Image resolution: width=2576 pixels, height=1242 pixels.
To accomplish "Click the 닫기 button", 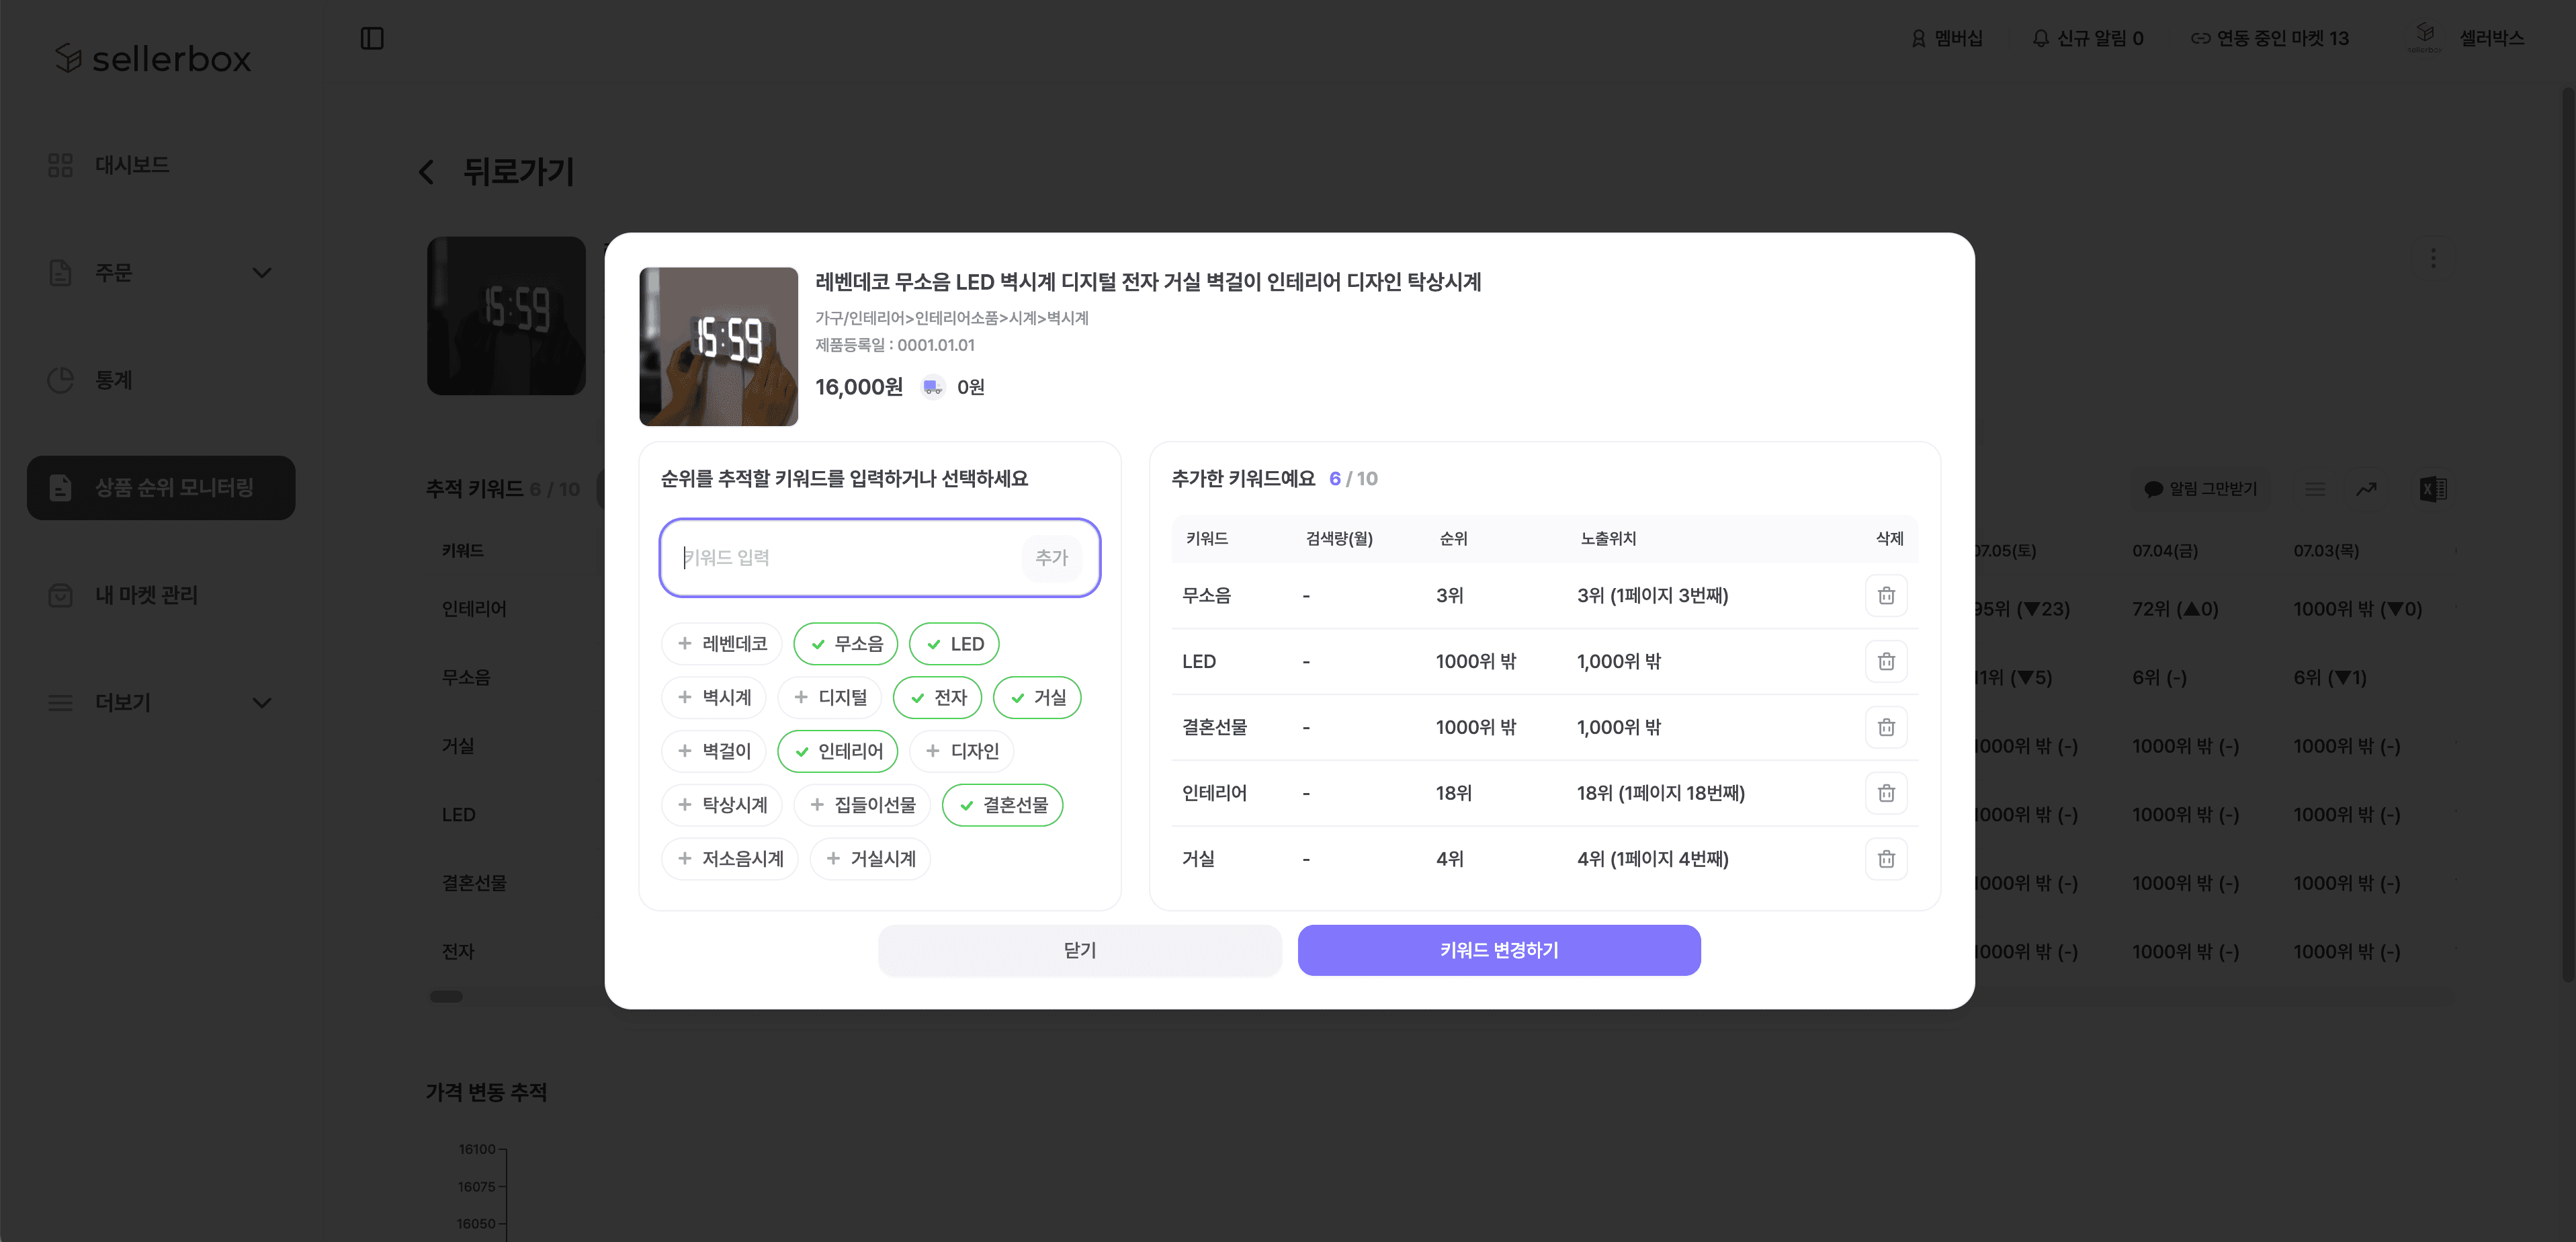I will (x=1080, y=950).
